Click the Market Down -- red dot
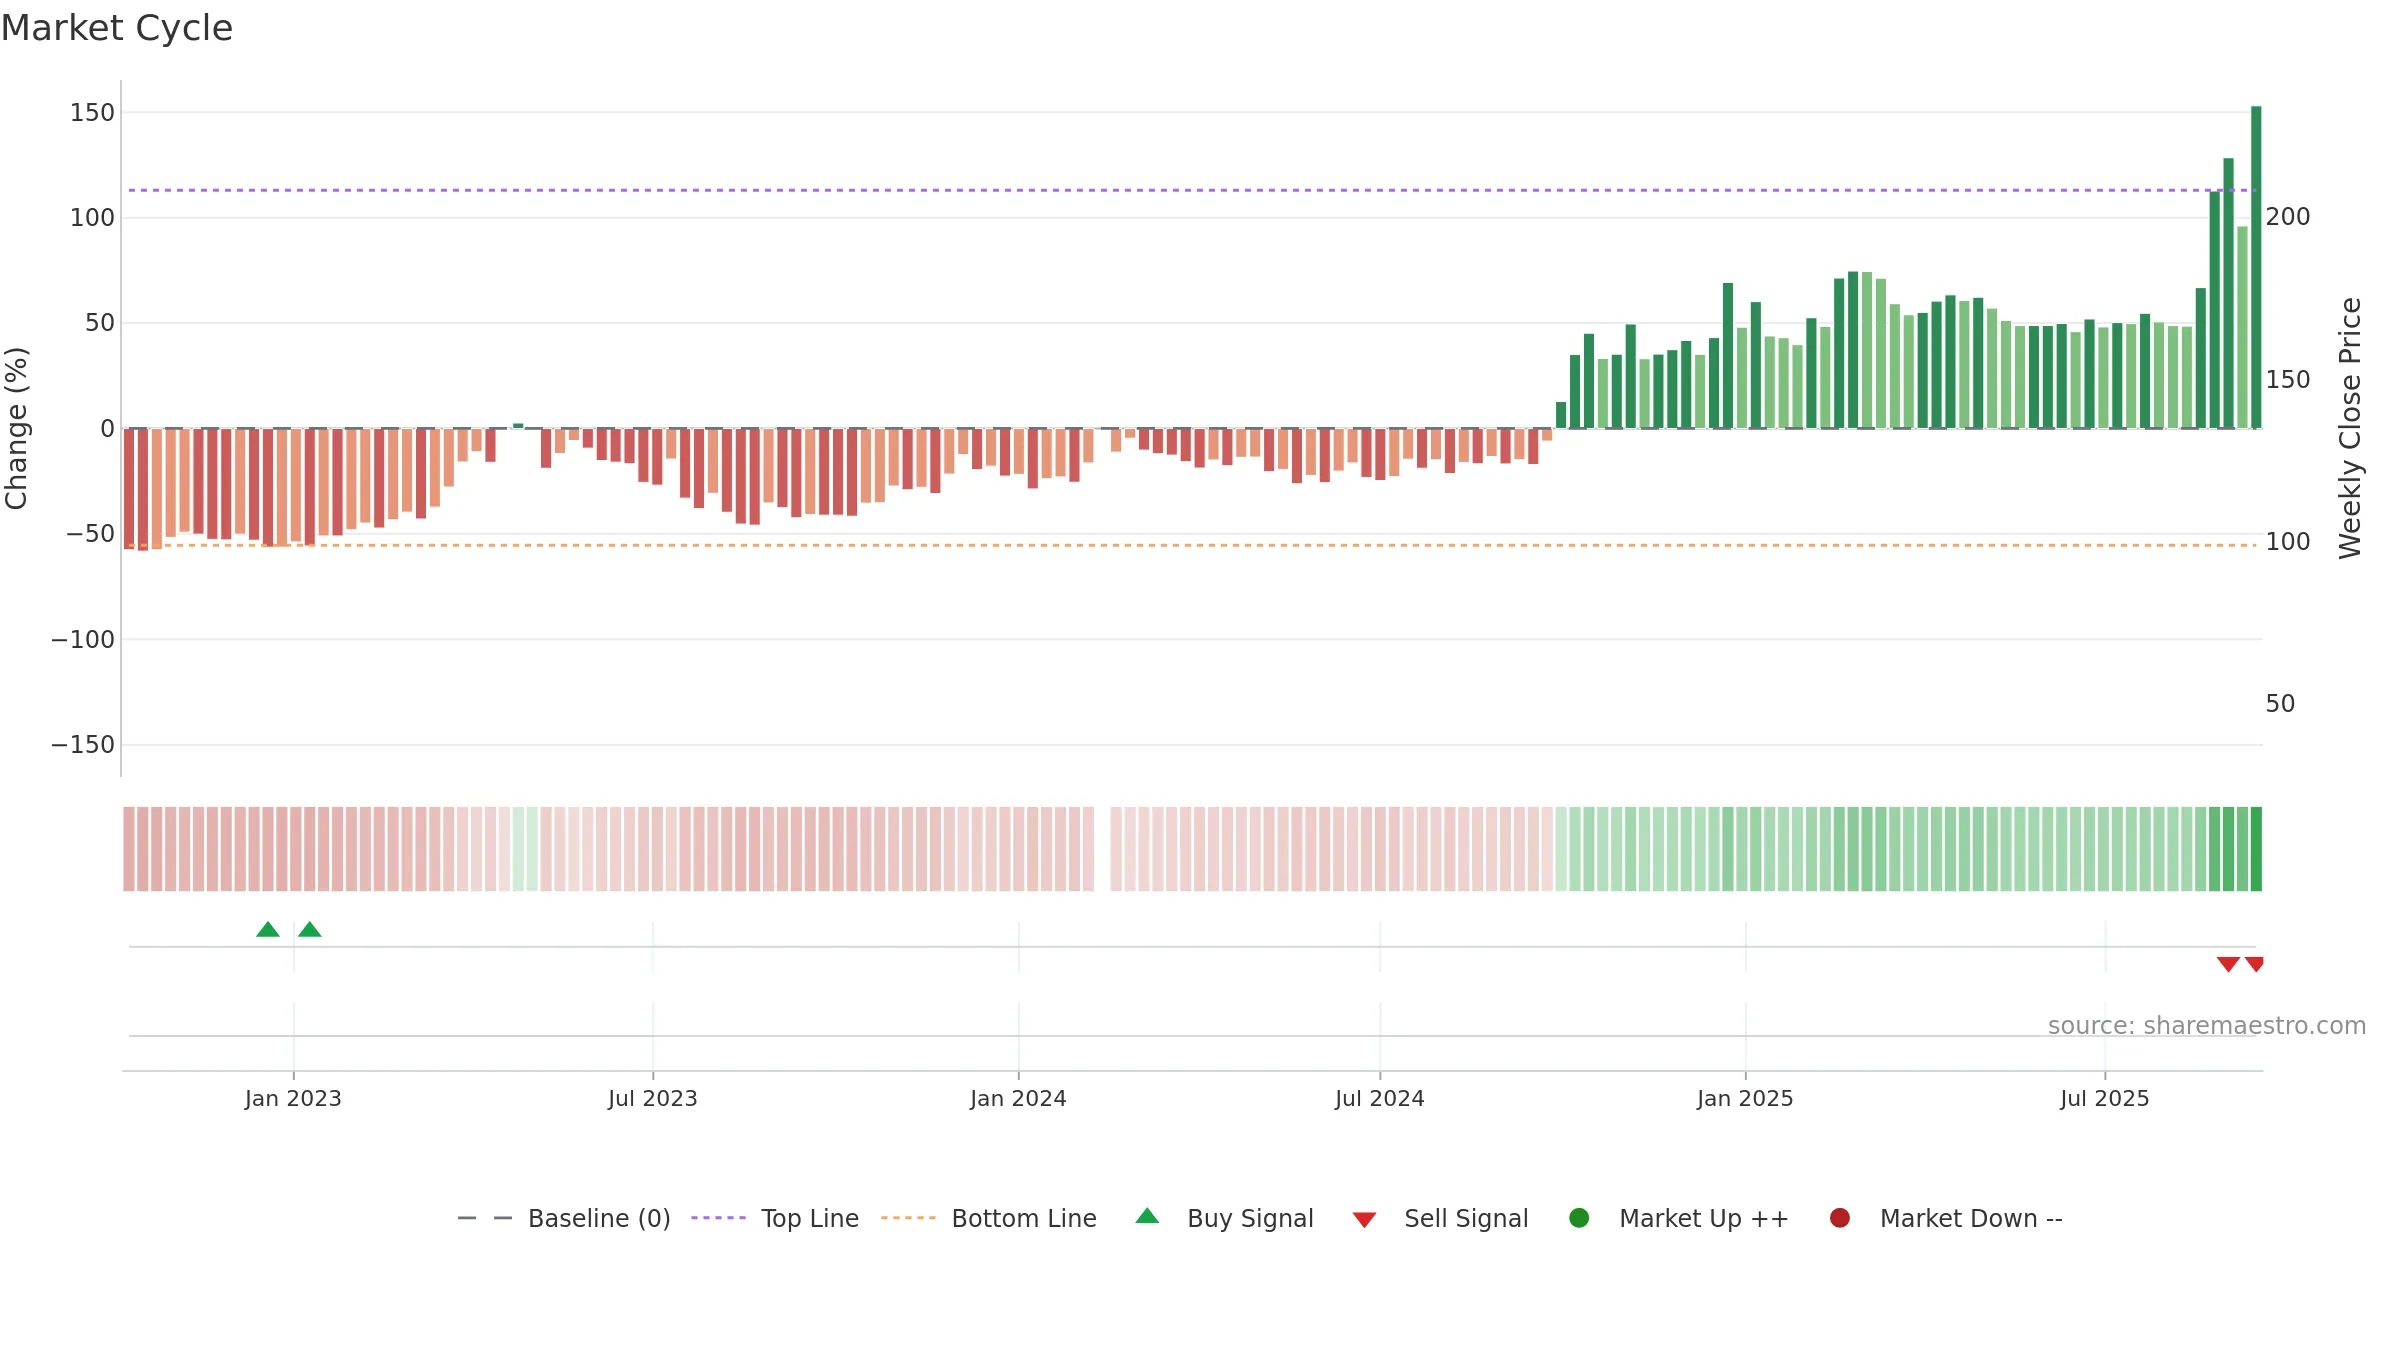Screen dimensions: 2400x1350 click(1839, 1218)
